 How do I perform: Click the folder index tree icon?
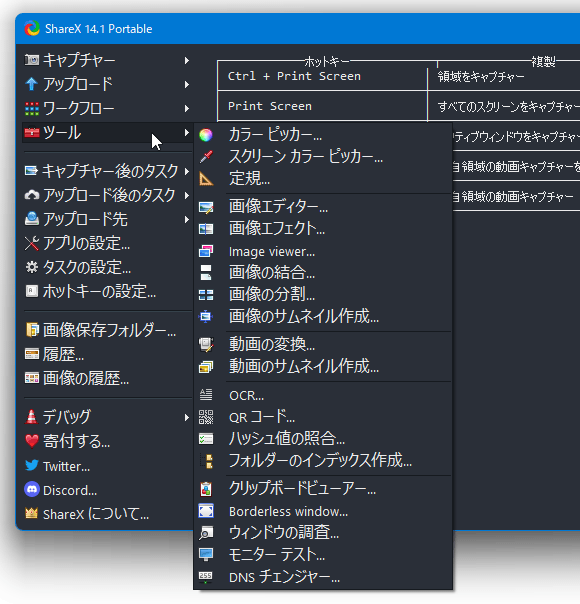pyautogui.click(x=206, y=461)
